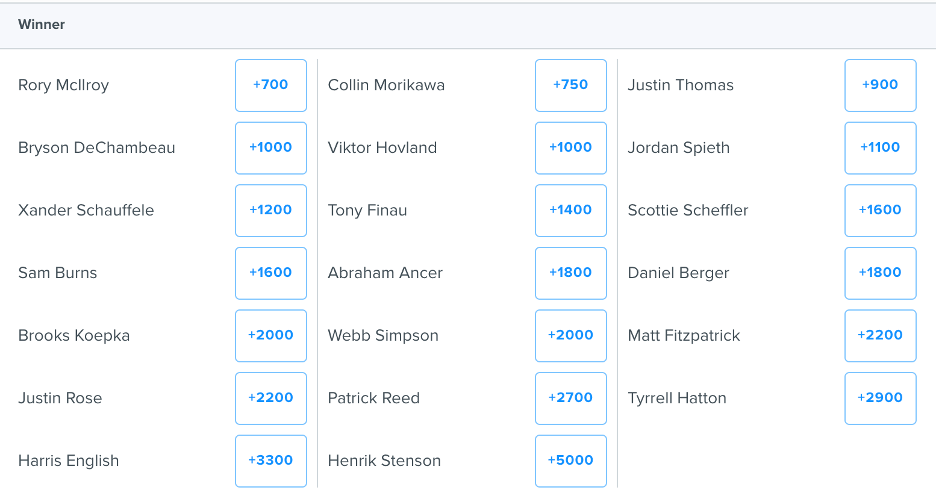The height and width of the screenshot is (496, 936).
Task: Click Rory McIlroy +700 odds button
Action: pyautogui.click(x=271, y=85)
